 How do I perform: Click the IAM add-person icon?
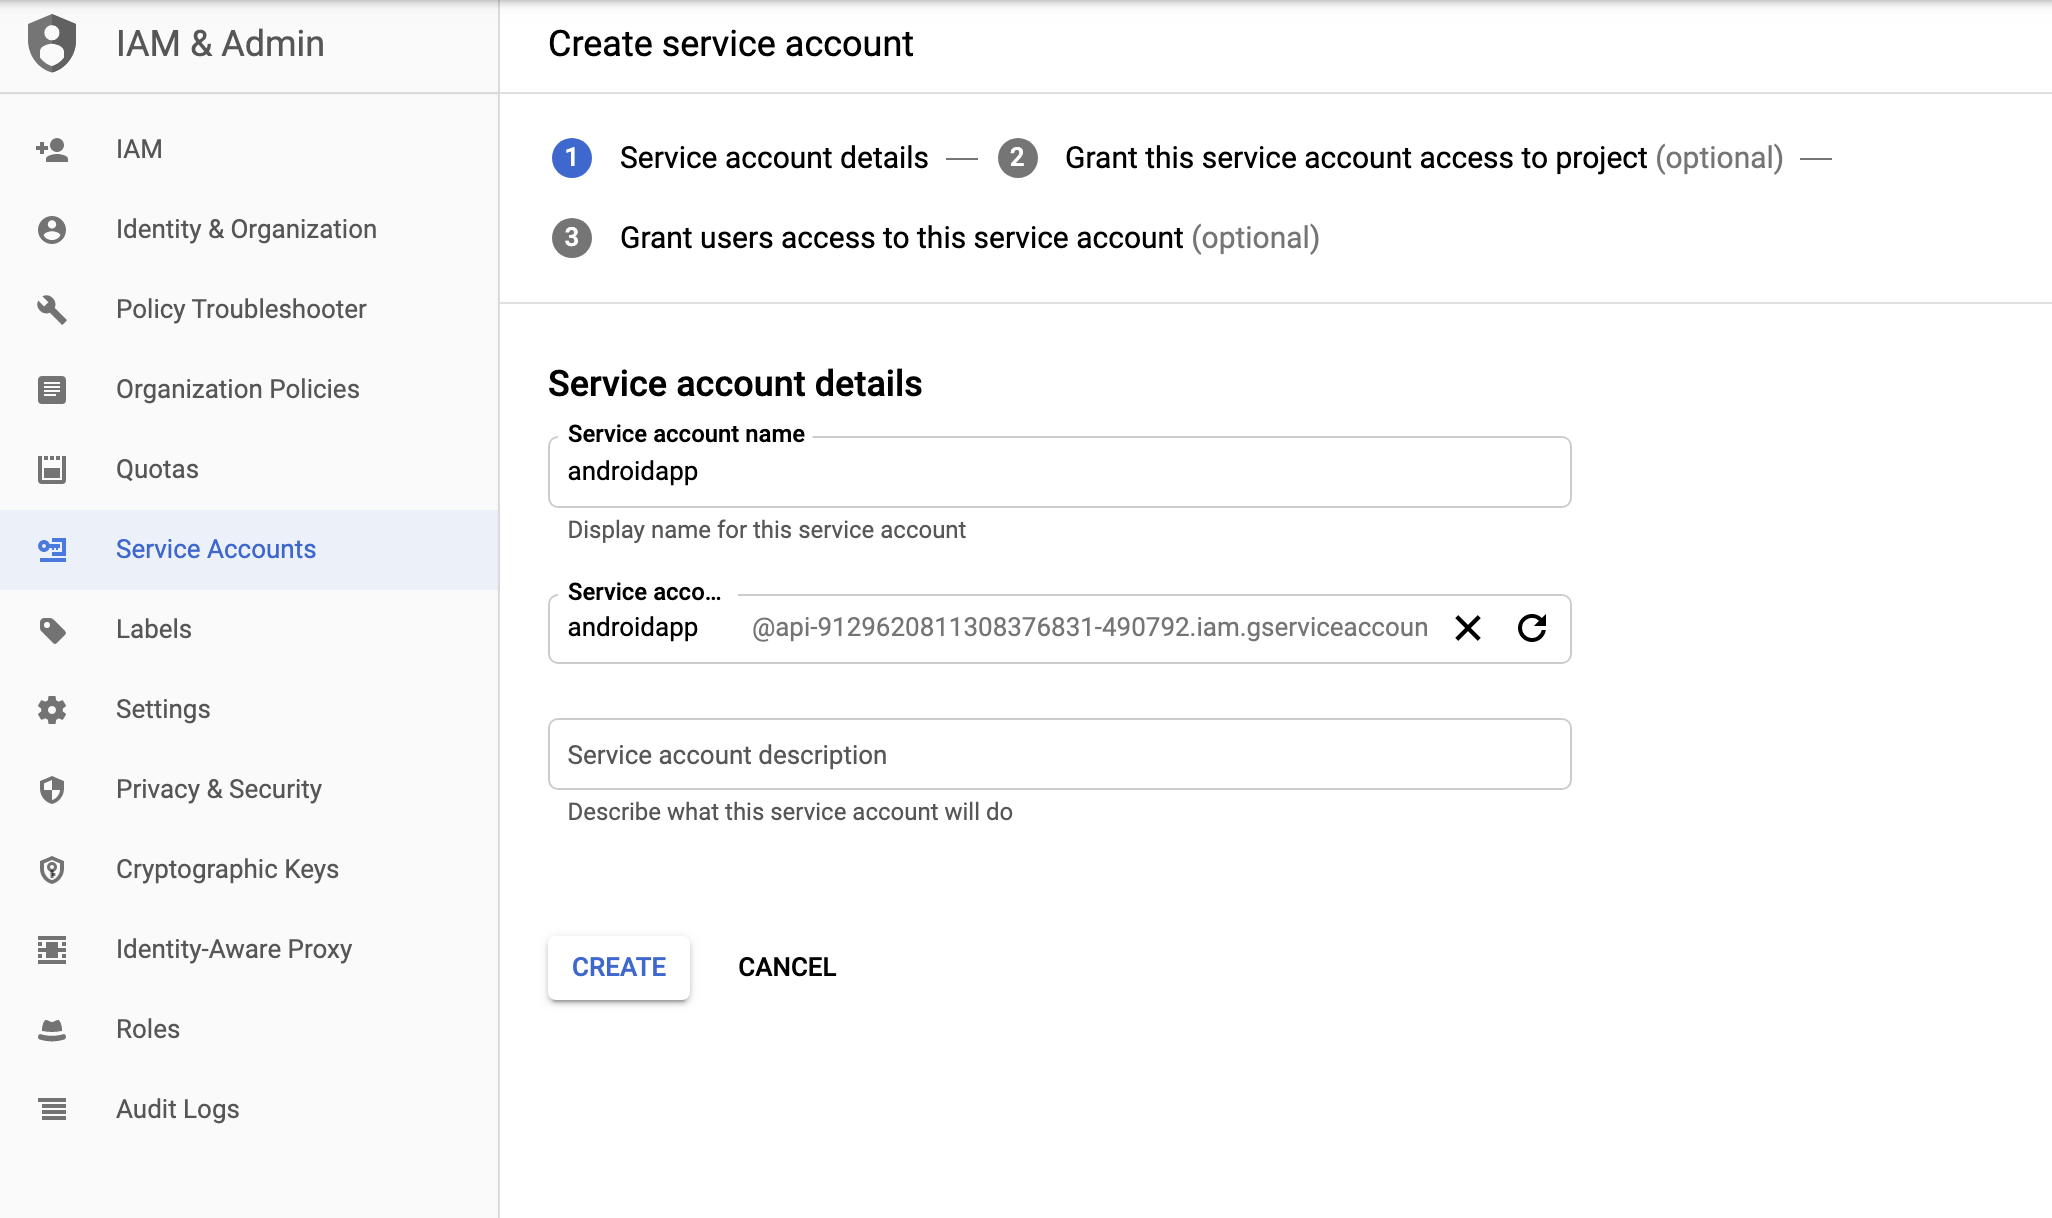click(x=52, y=150)
